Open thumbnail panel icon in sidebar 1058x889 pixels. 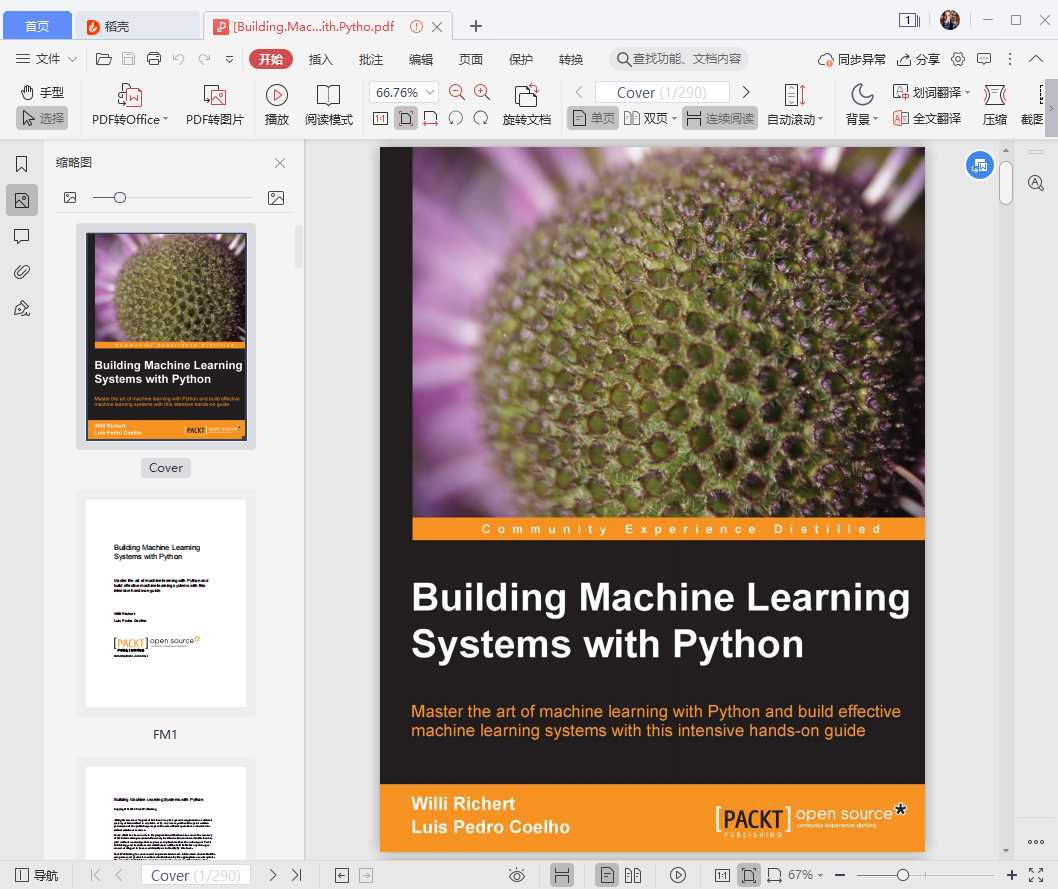[x=22, y=200]
